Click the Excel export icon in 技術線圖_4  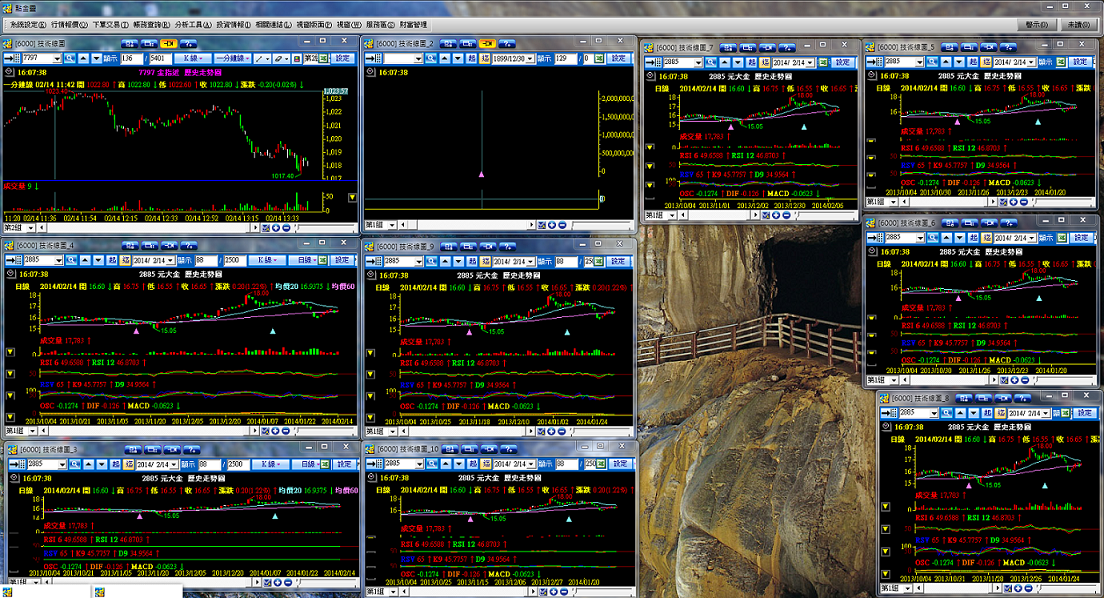pos(322,260)
